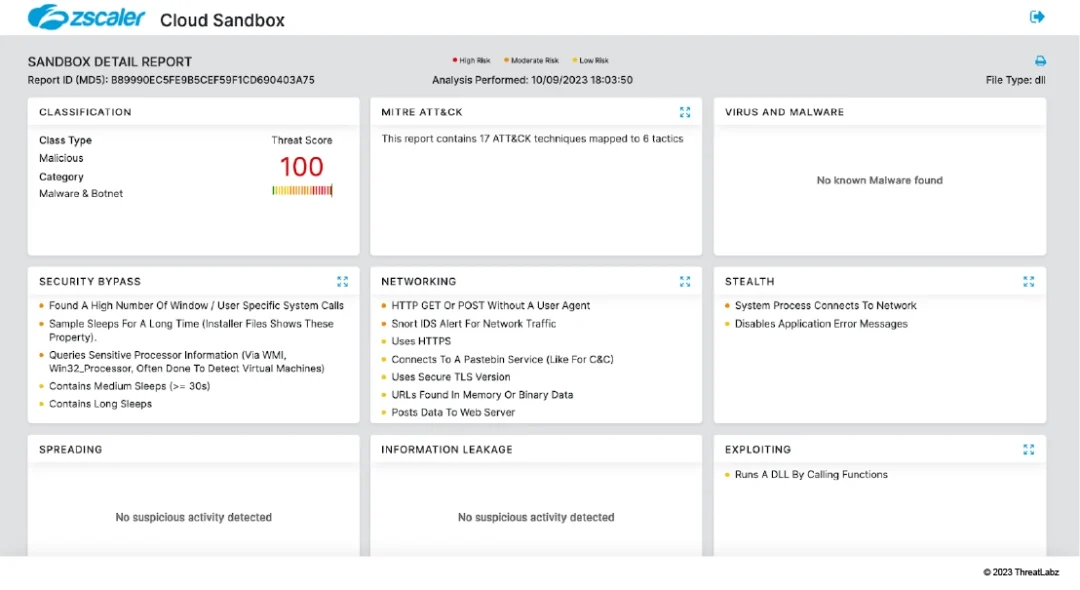Open 'Snort IDS Alert For Network Traffic' item
The height and width of the screenshot is (590, 1080).
pos(473,324)
